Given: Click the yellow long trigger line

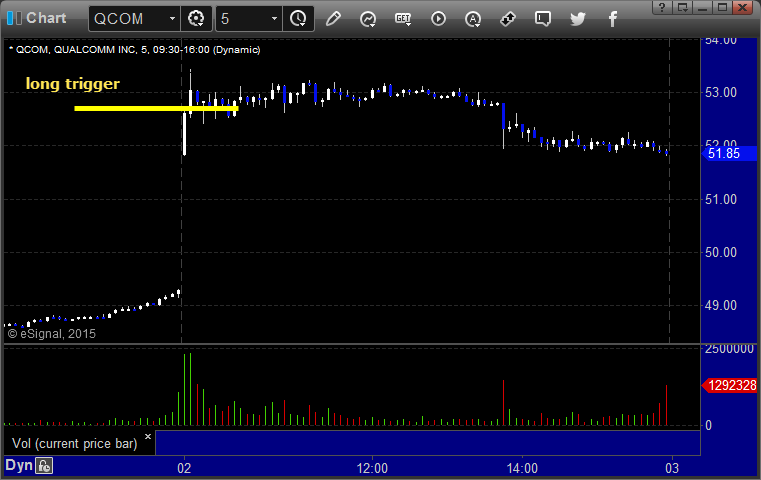Looking at the screenshot, I should coord(156,108).
